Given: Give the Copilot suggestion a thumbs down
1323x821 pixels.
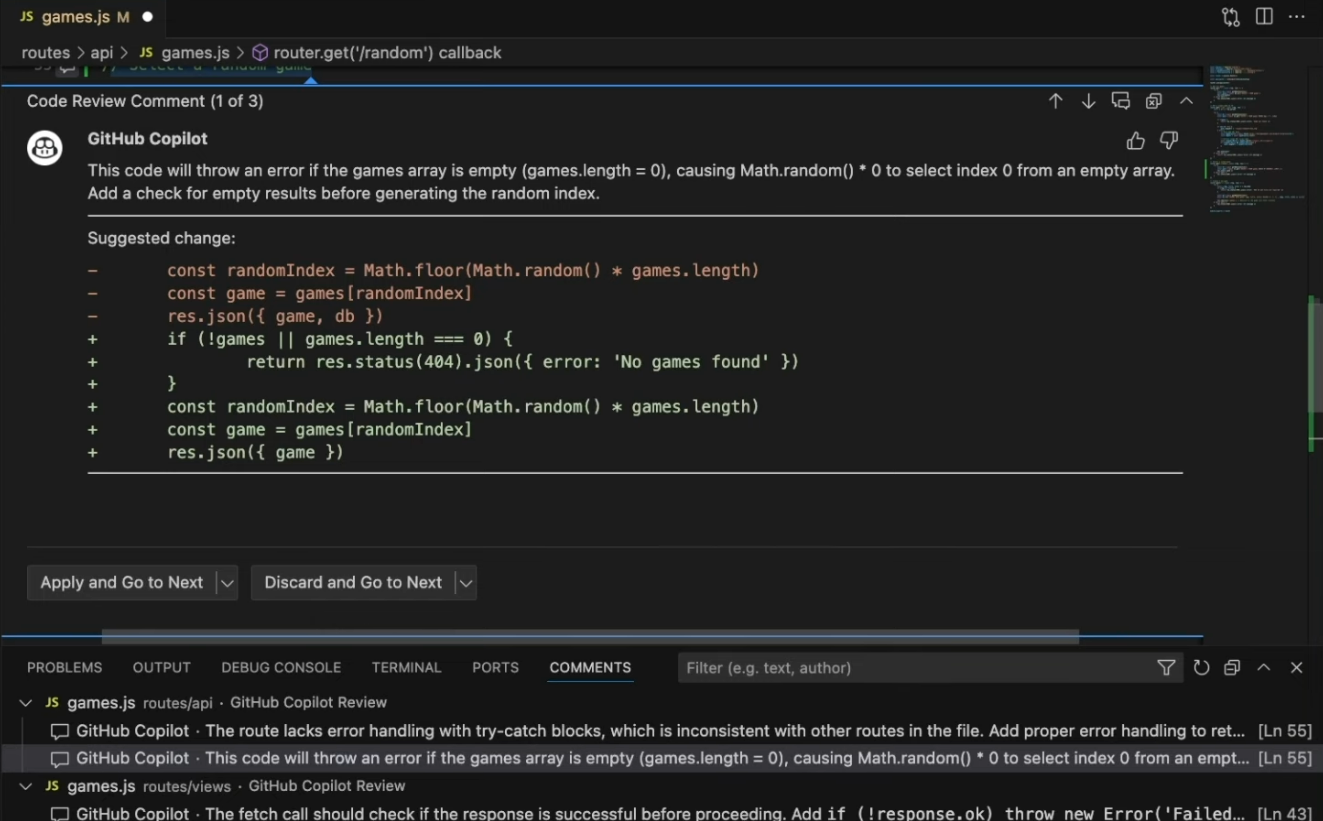Looking at the screenshot, I should coord(1168,140).
